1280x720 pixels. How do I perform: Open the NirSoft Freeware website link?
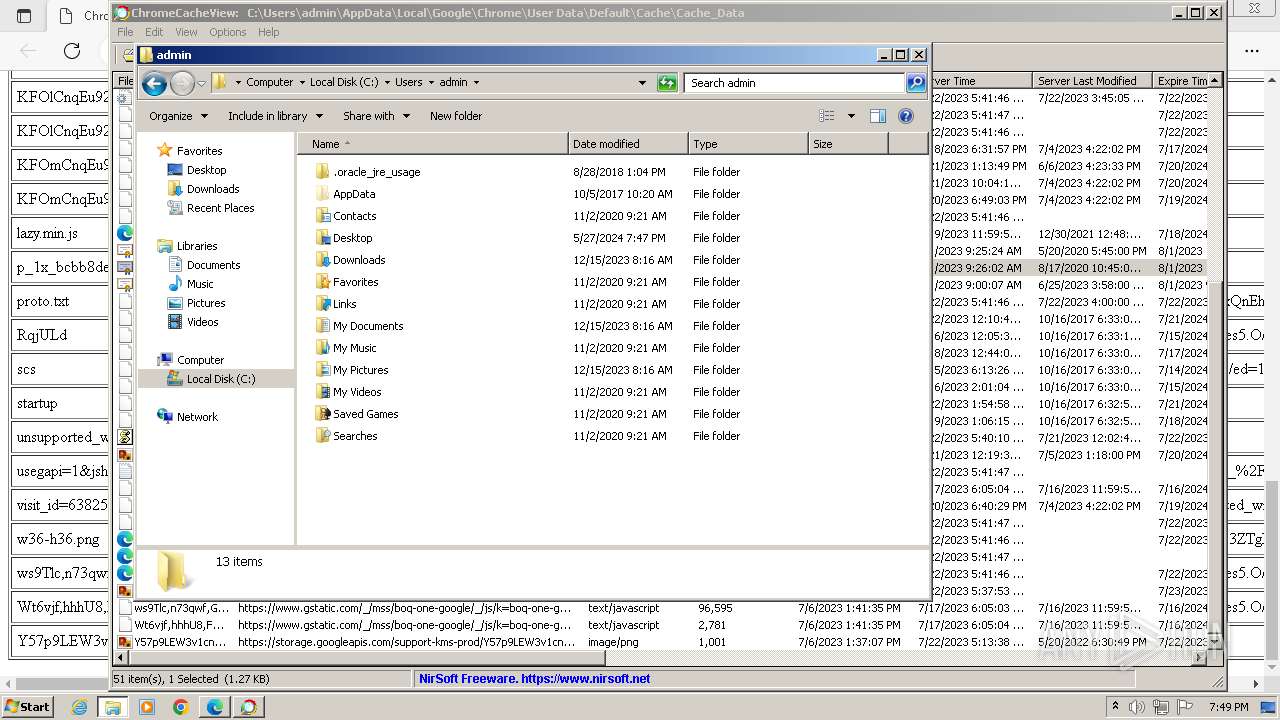535,678
